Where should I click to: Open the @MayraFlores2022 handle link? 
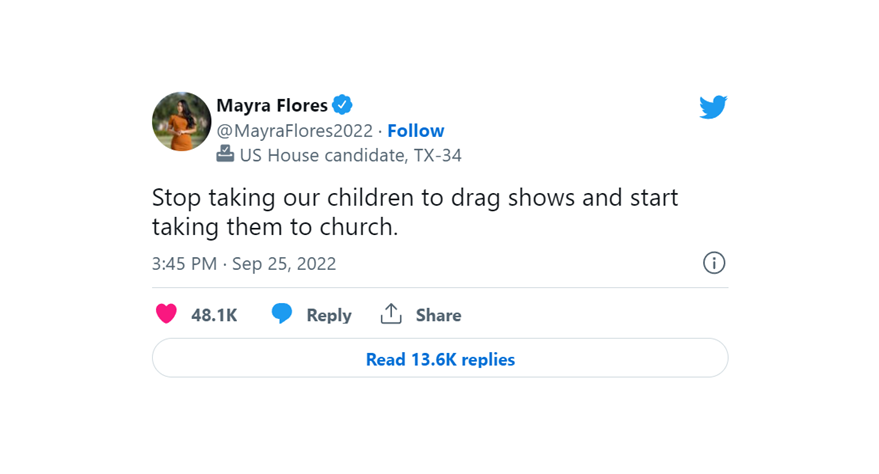tap(294, 131)
